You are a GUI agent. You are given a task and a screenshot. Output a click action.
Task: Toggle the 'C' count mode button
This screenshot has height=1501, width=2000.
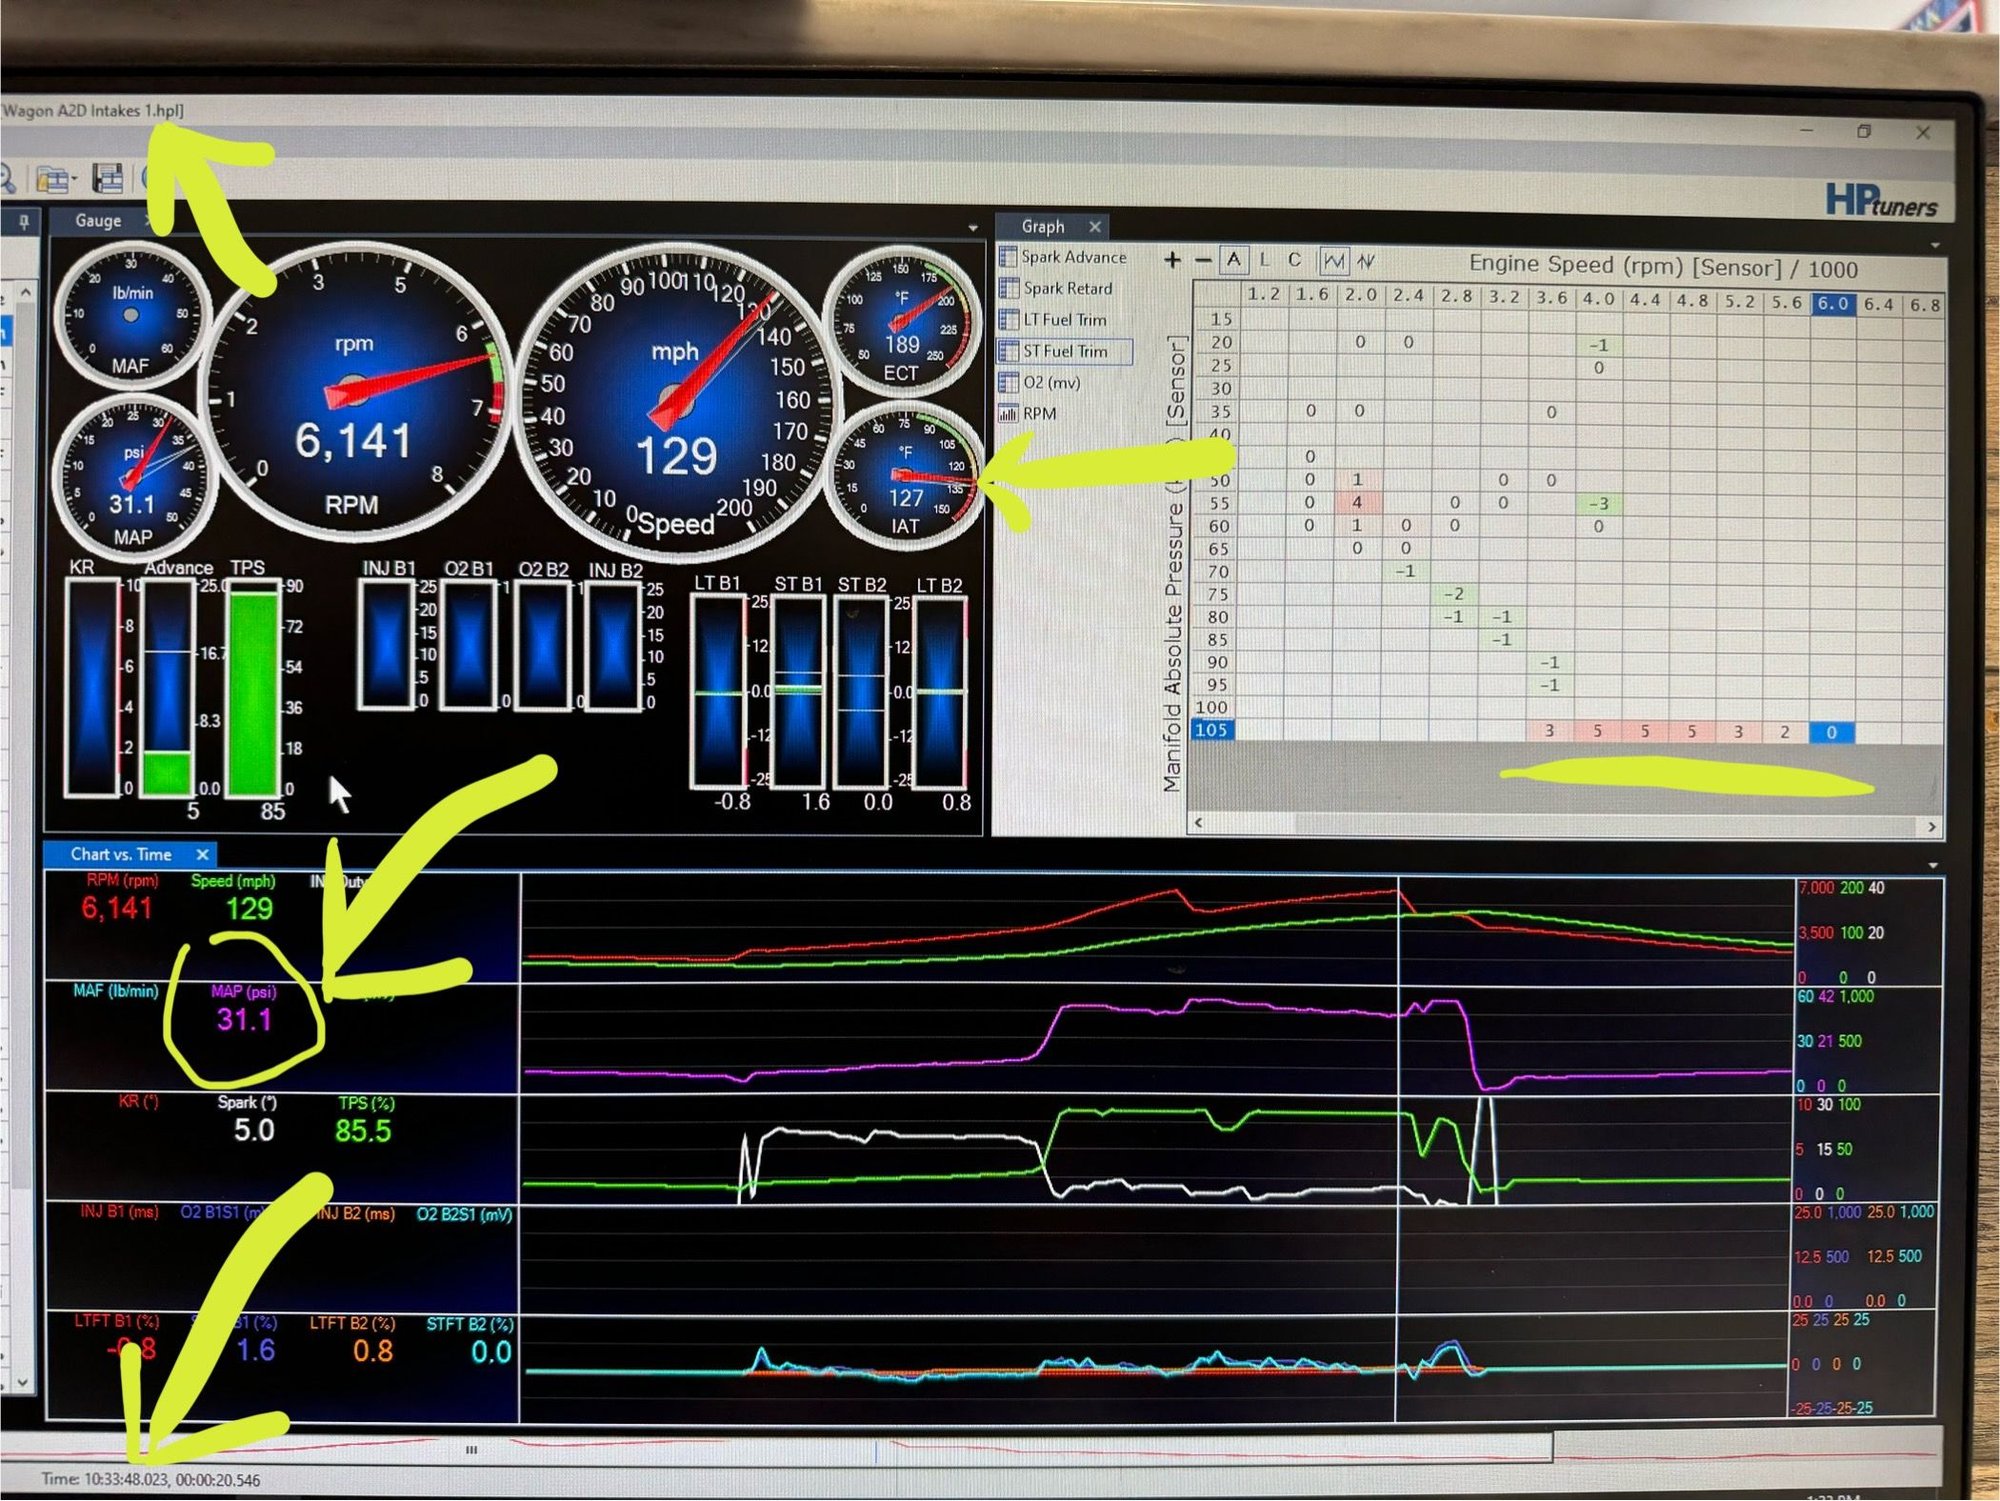pos(1294,260)
